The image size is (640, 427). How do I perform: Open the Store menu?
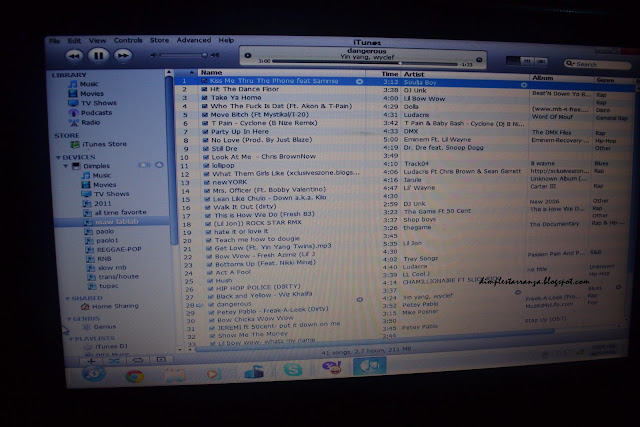pos(159,40)
